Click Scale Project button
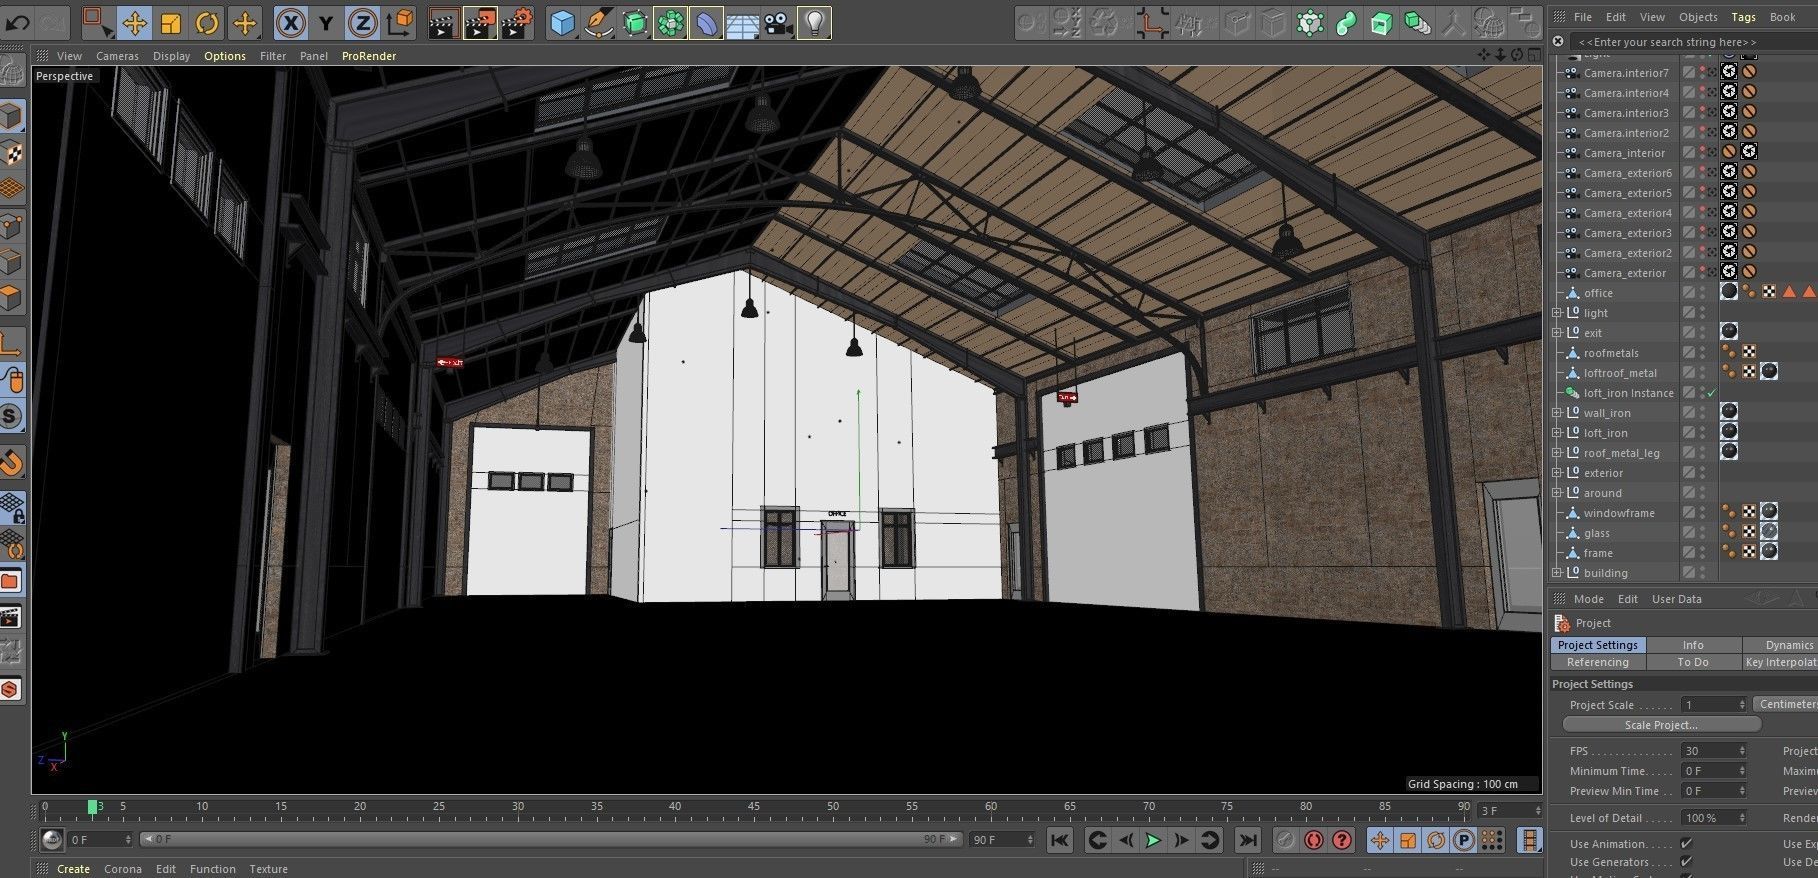 click(x=1661, y=725)
